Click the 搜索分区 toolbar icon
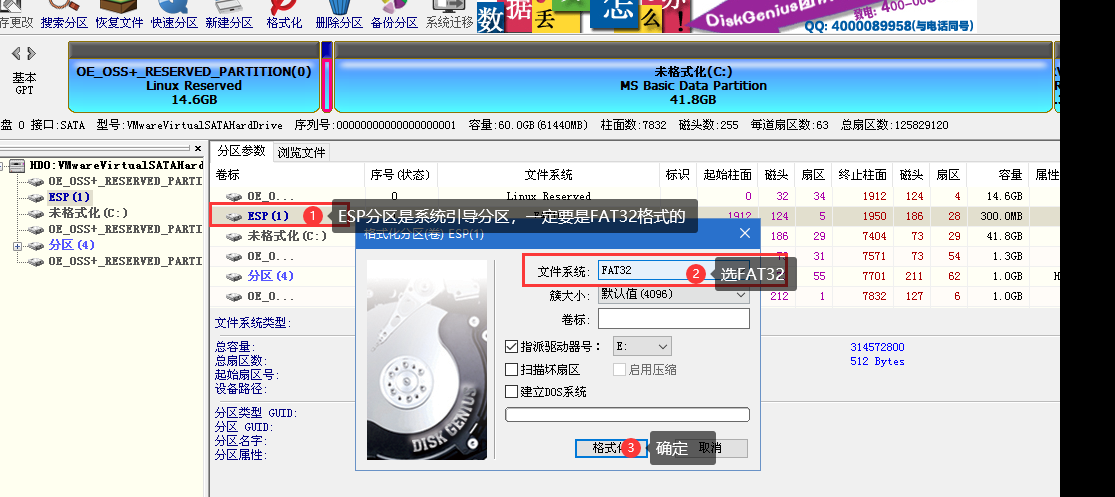1115x497 pixels. [x=64, y=16]
